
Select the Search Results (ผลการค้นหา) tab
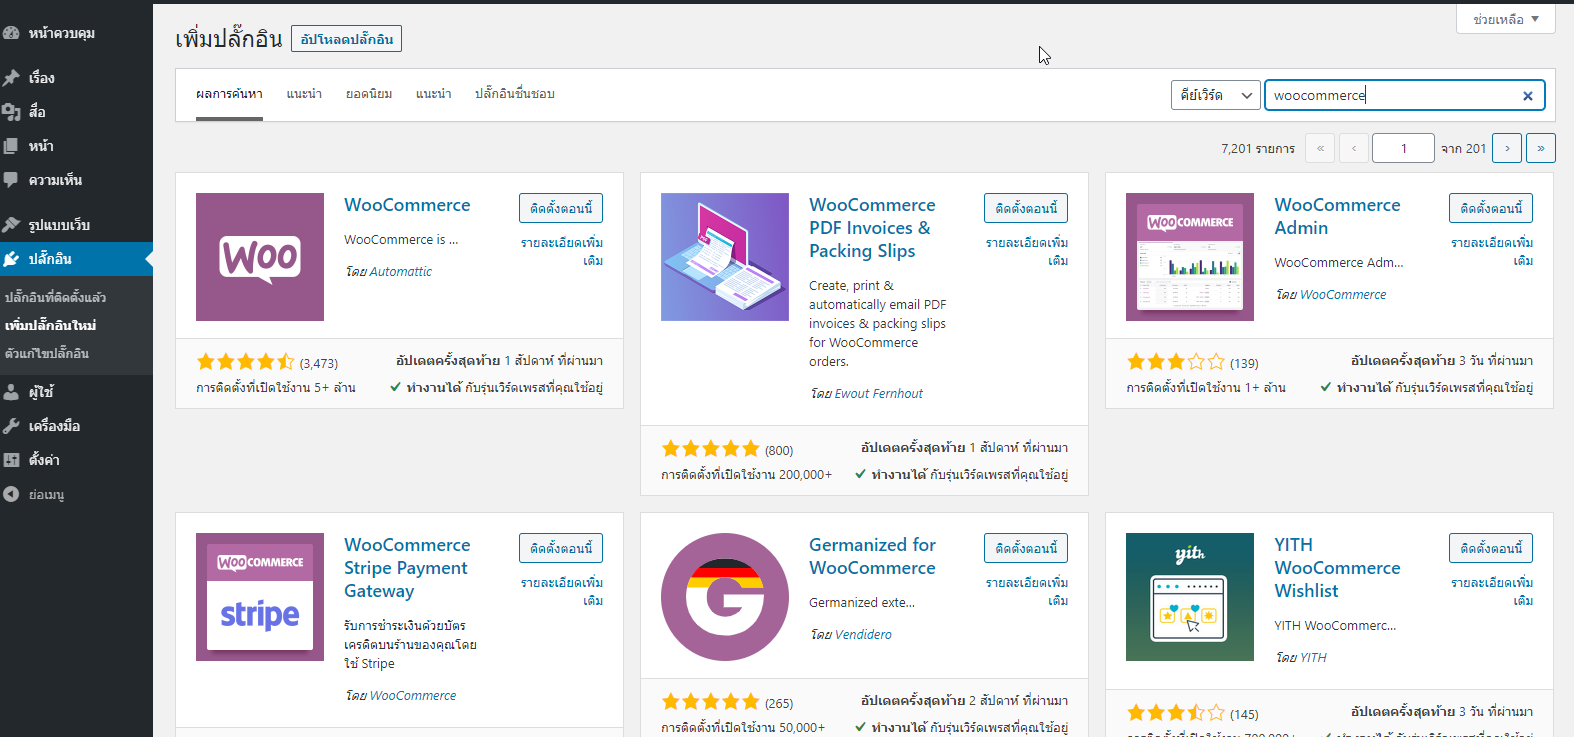[229, 94]
